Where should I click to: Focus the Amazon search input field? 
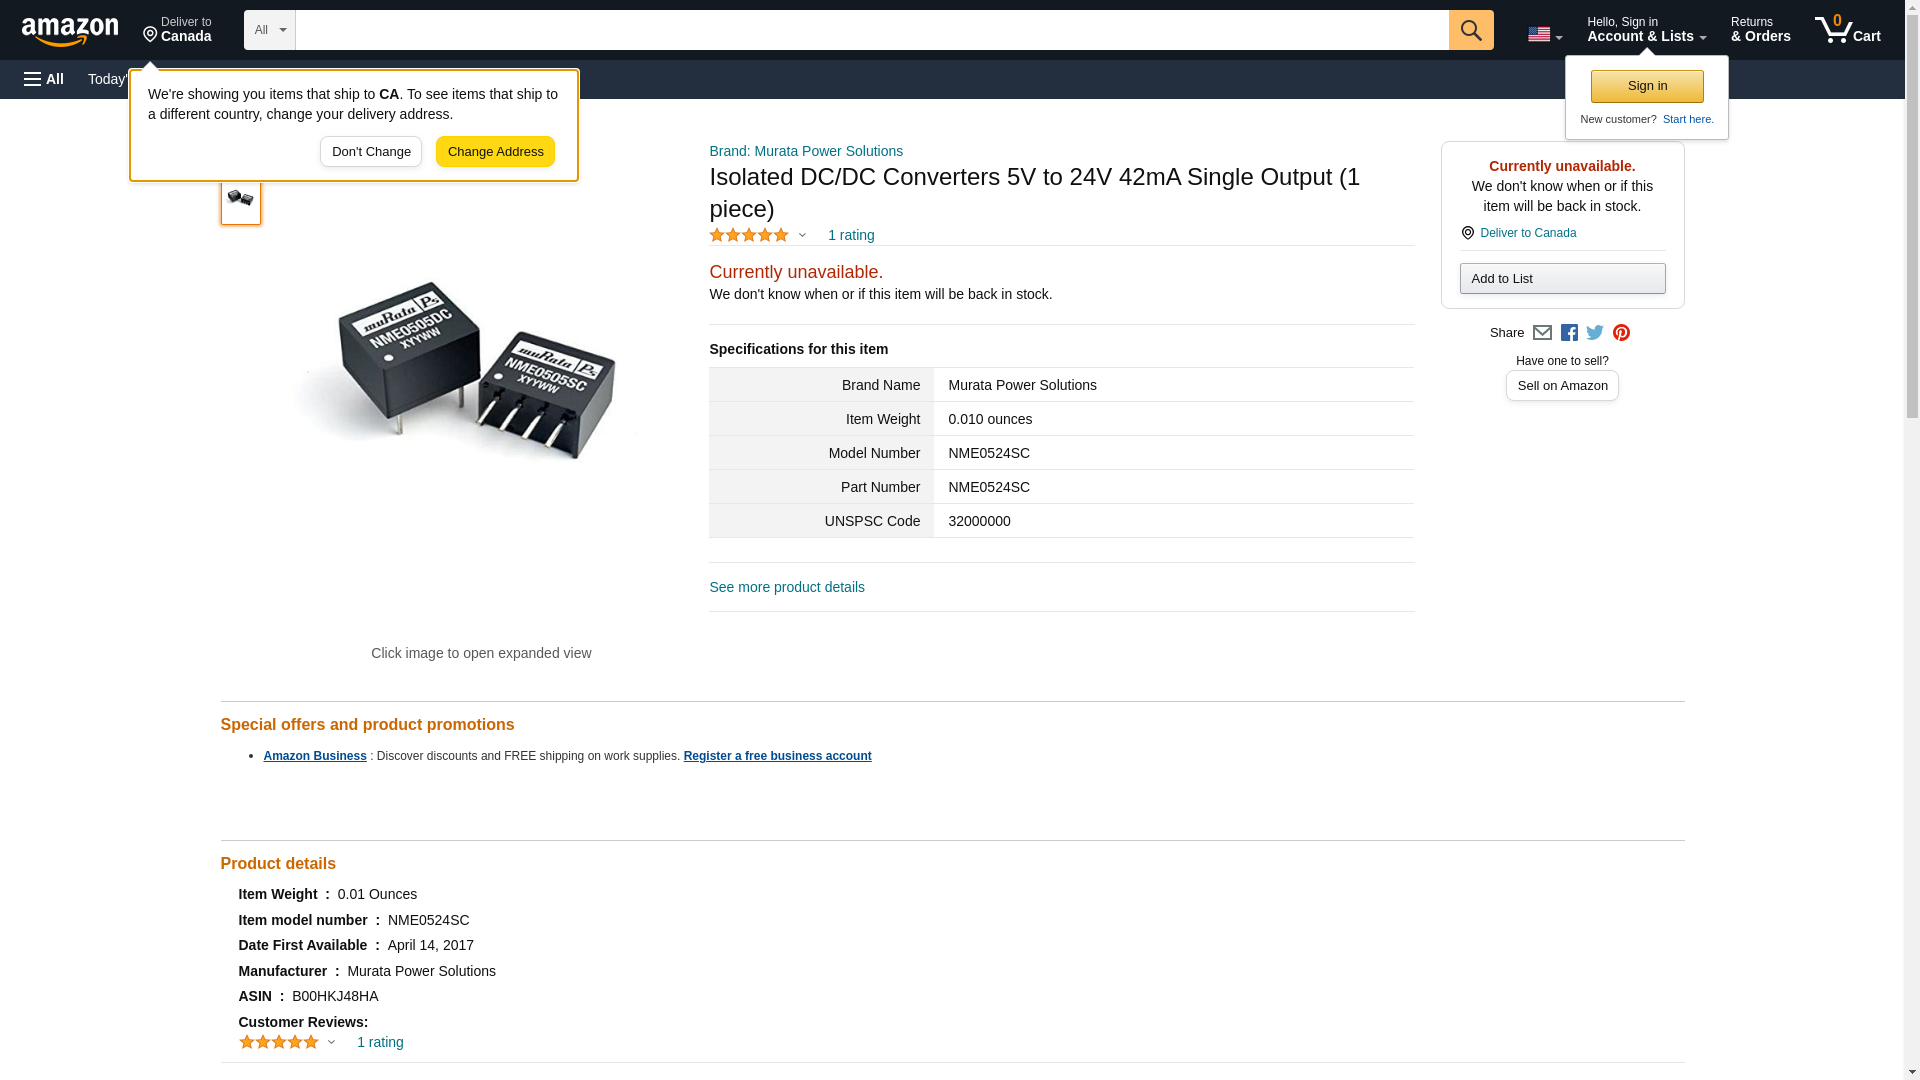click(871, 30)
